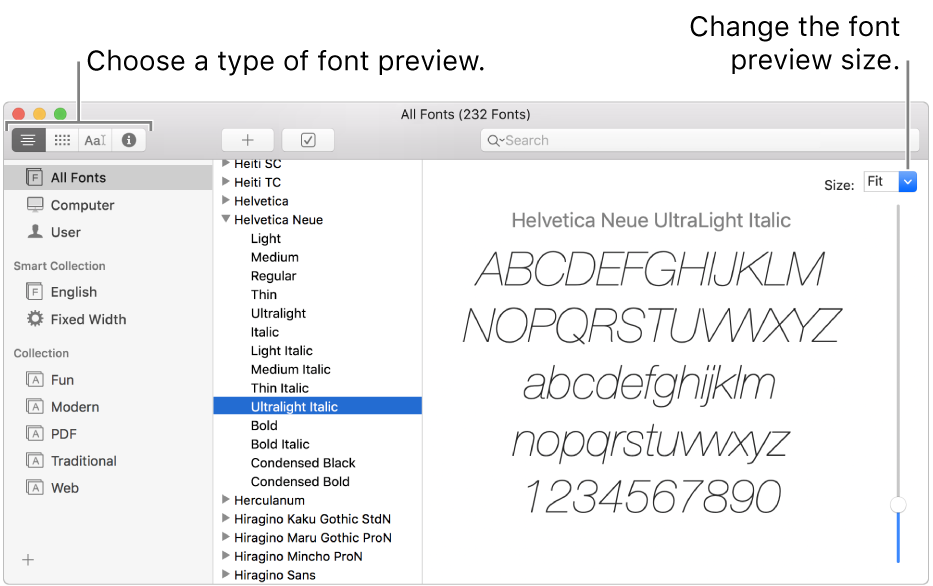The image size is (933, 586).
Task: Select the Web collection
Action: point(67,487)
